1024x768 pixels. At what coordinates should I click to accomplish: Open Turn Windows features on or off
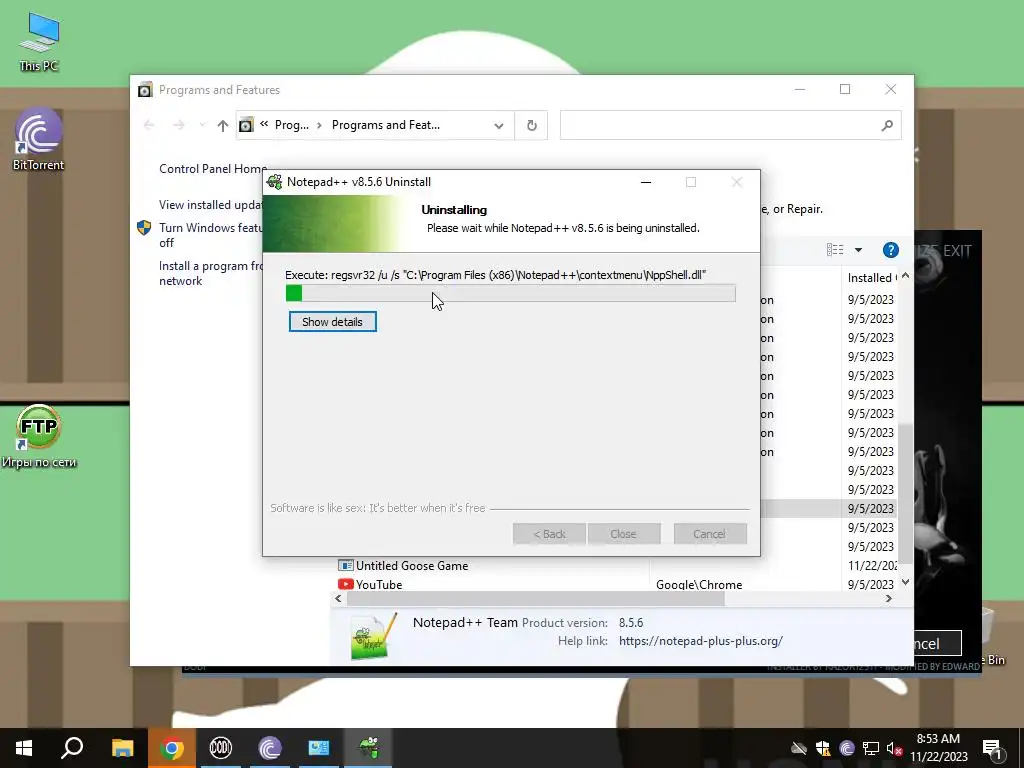tap(210, 235)
